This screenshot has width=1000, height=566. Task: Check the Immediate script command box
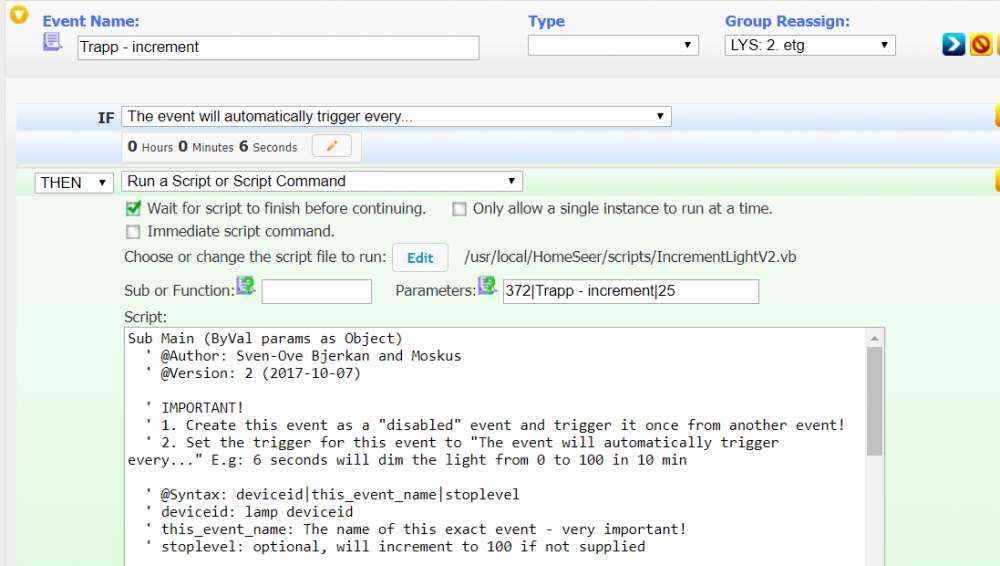click(132, 231)
